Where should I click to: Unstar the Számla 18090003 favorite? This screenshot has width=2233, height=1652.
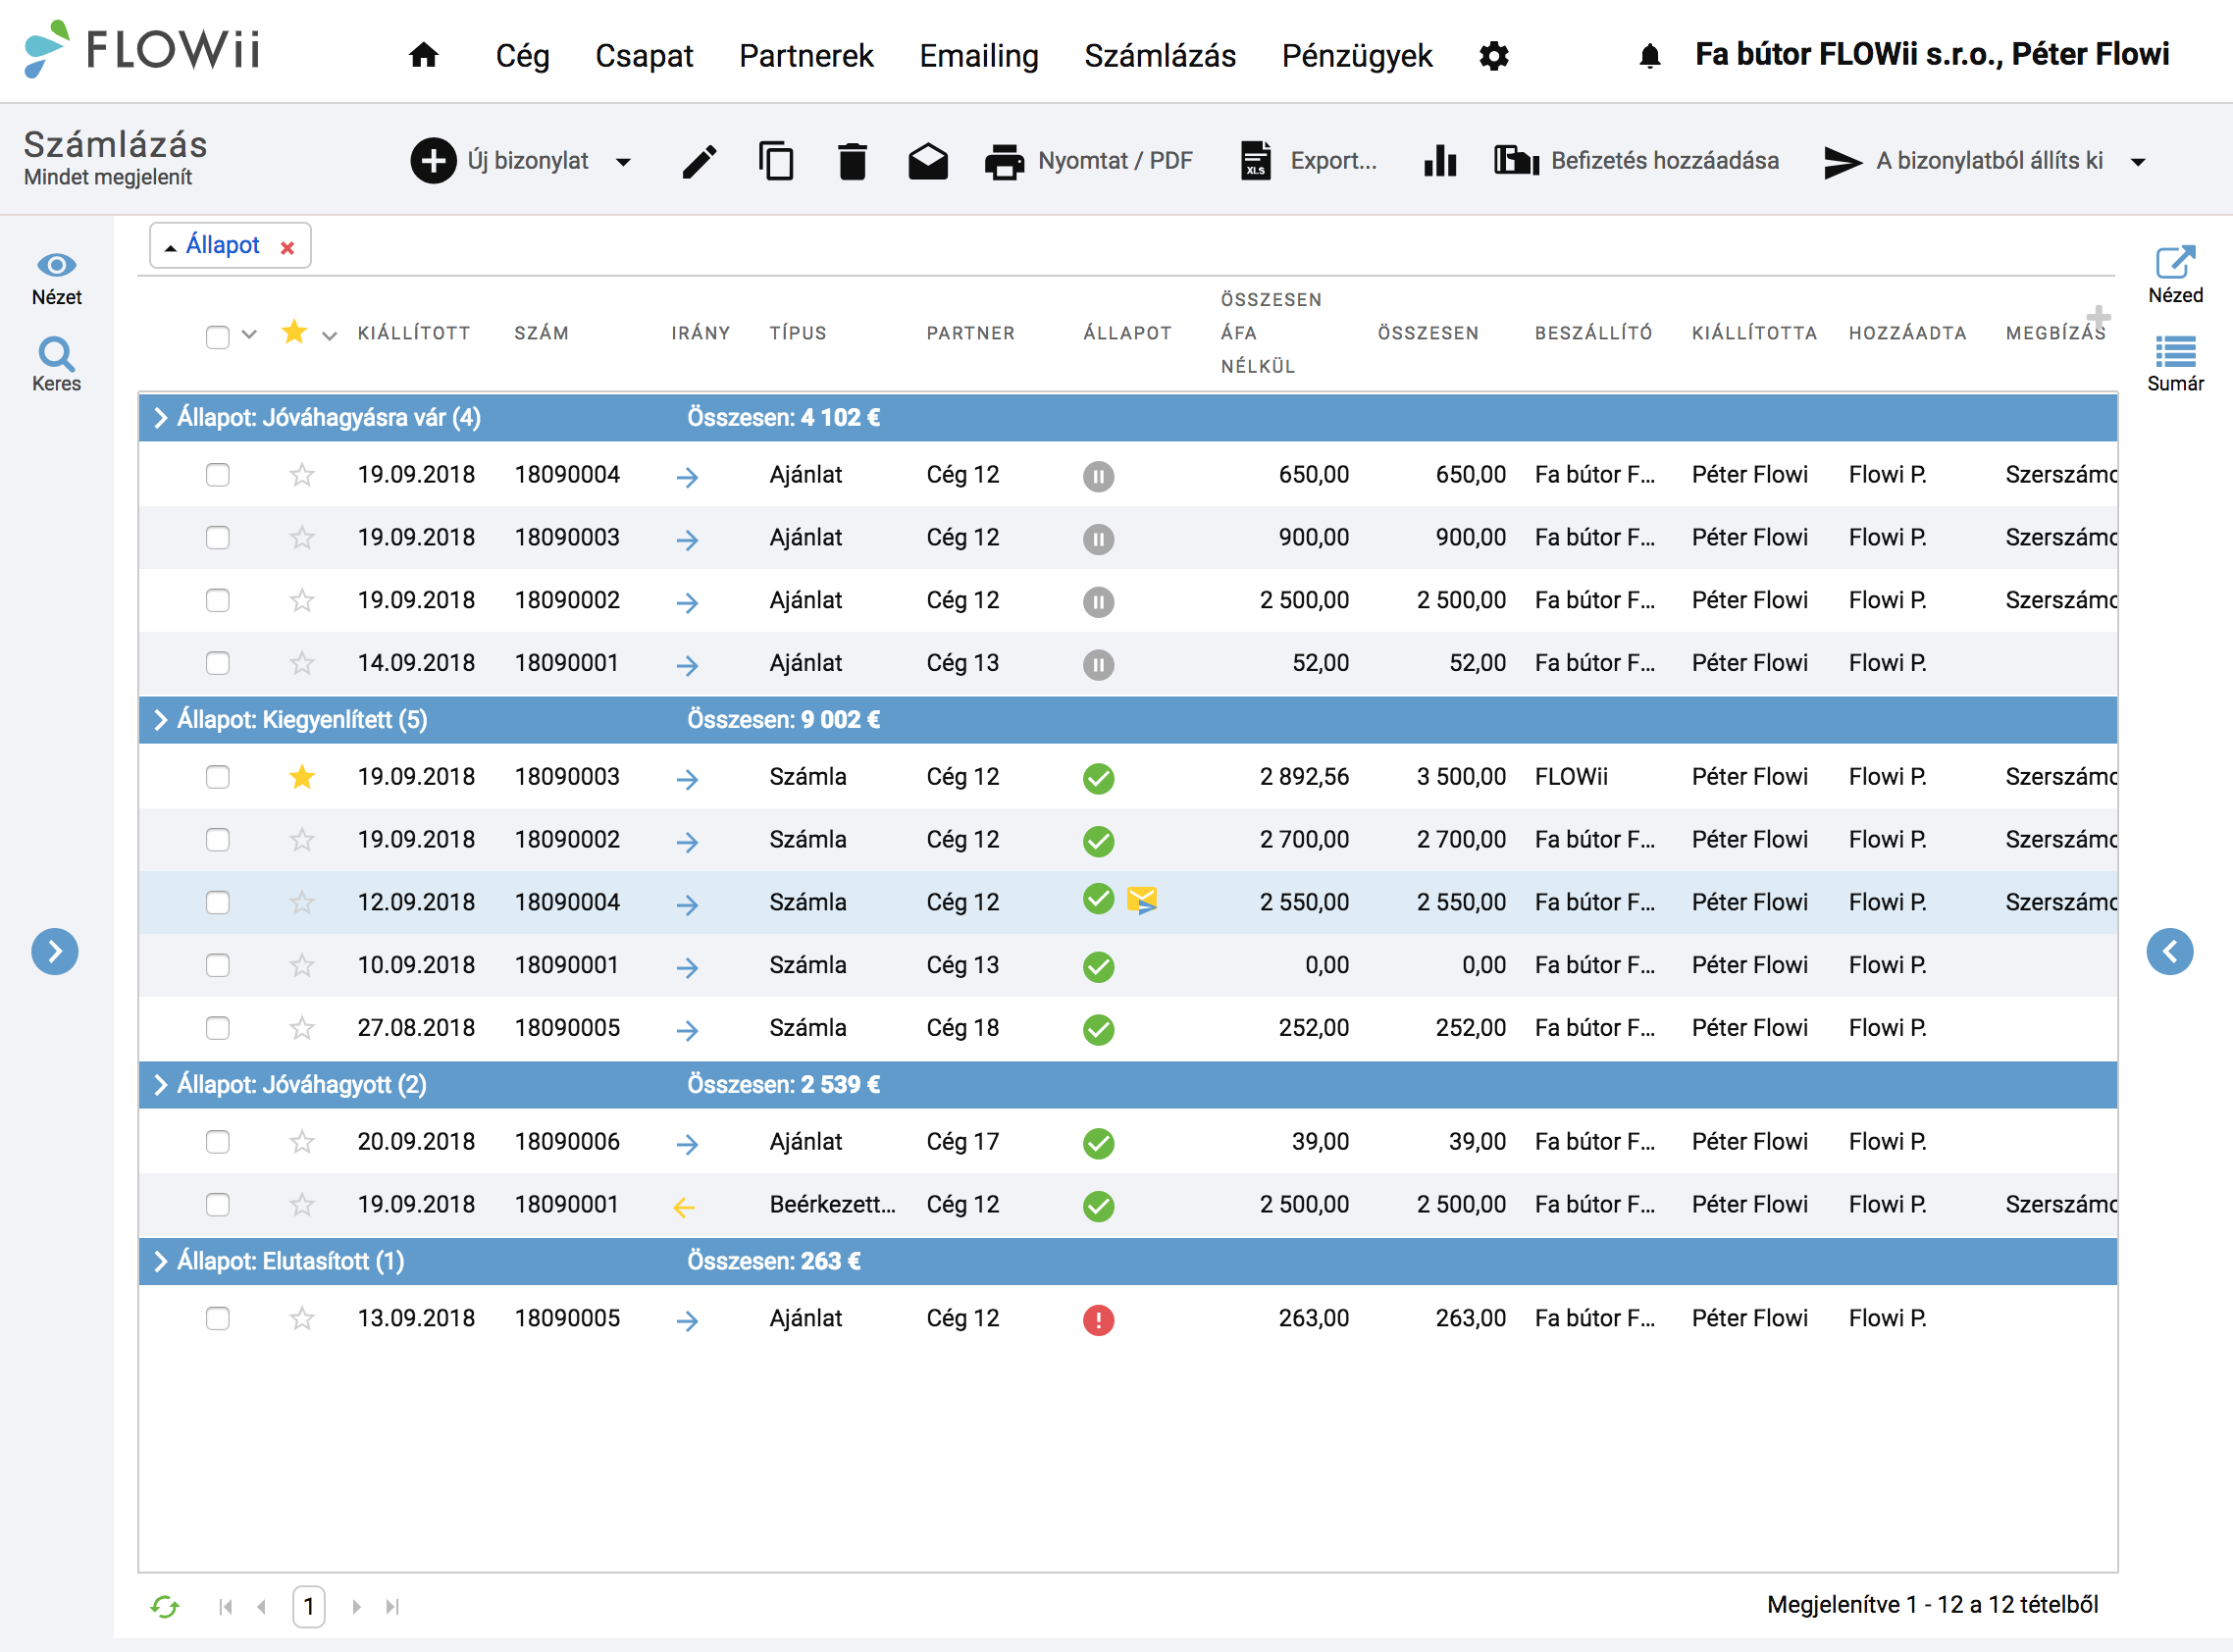pyautogui.click(x=301, y=776)
